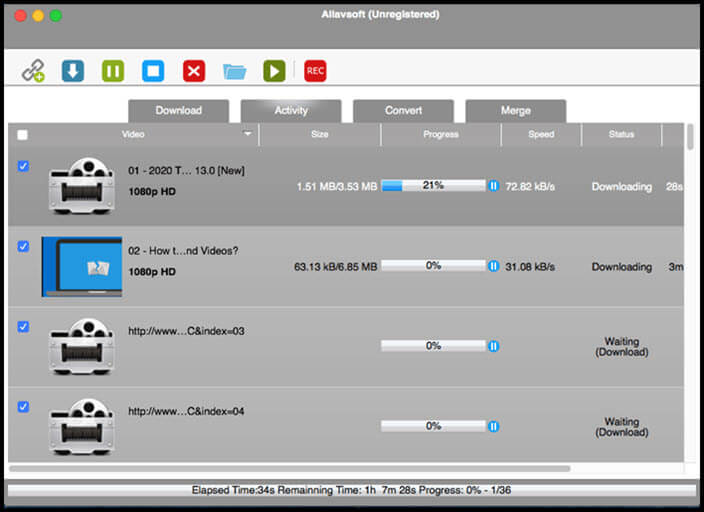Image resolution: width=704 pixels, height=512 pixels.
Task: Switch to the Merge tab
Action: tap(516, 111)
